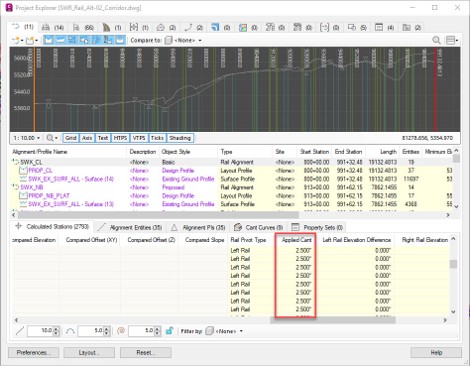The height and width of the screenshot is (366, 470).
Task: Sort by the Start Station column header
Action: point(314,152)
